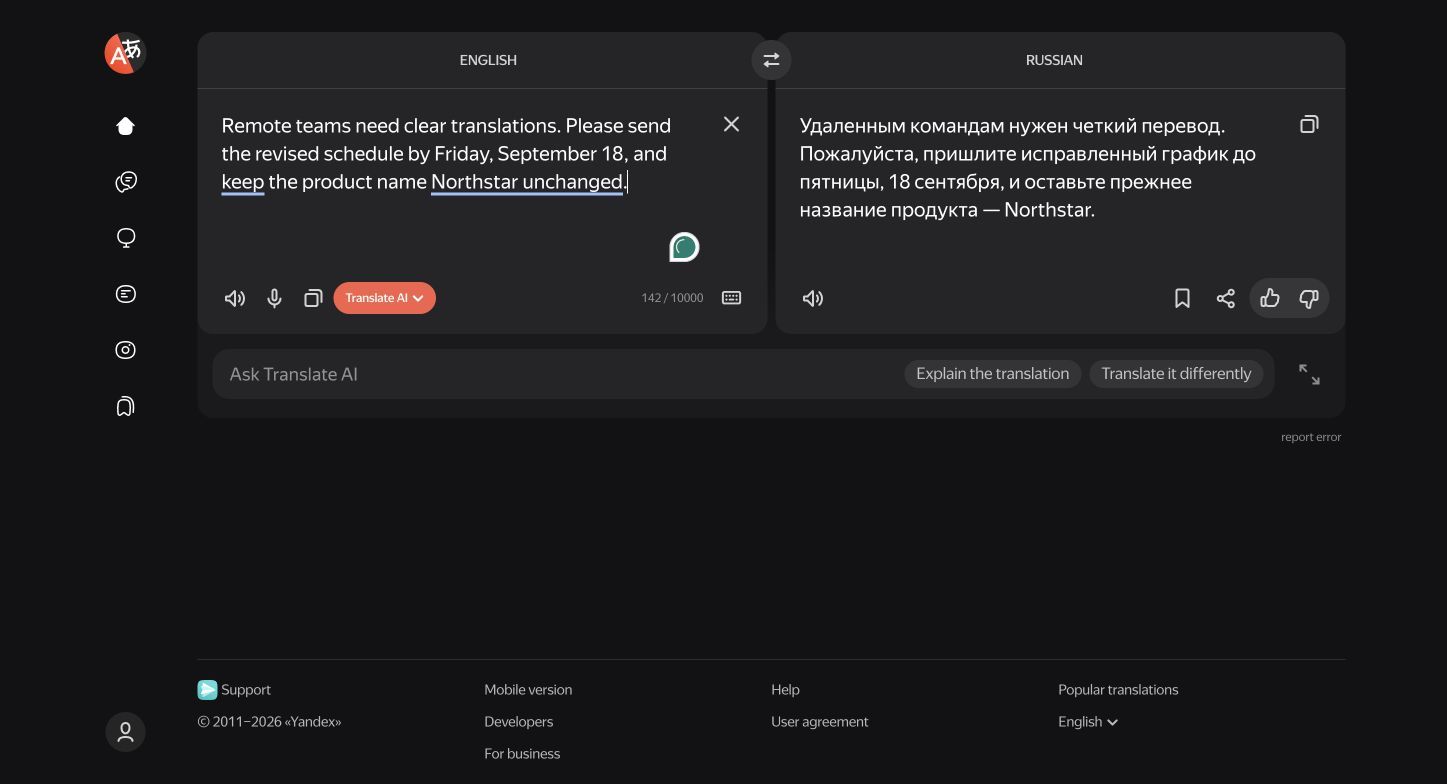This screenshot has width=1447, height=784.
Task: Give the translation a thumbs down
Action: [x=1309, y=298]
